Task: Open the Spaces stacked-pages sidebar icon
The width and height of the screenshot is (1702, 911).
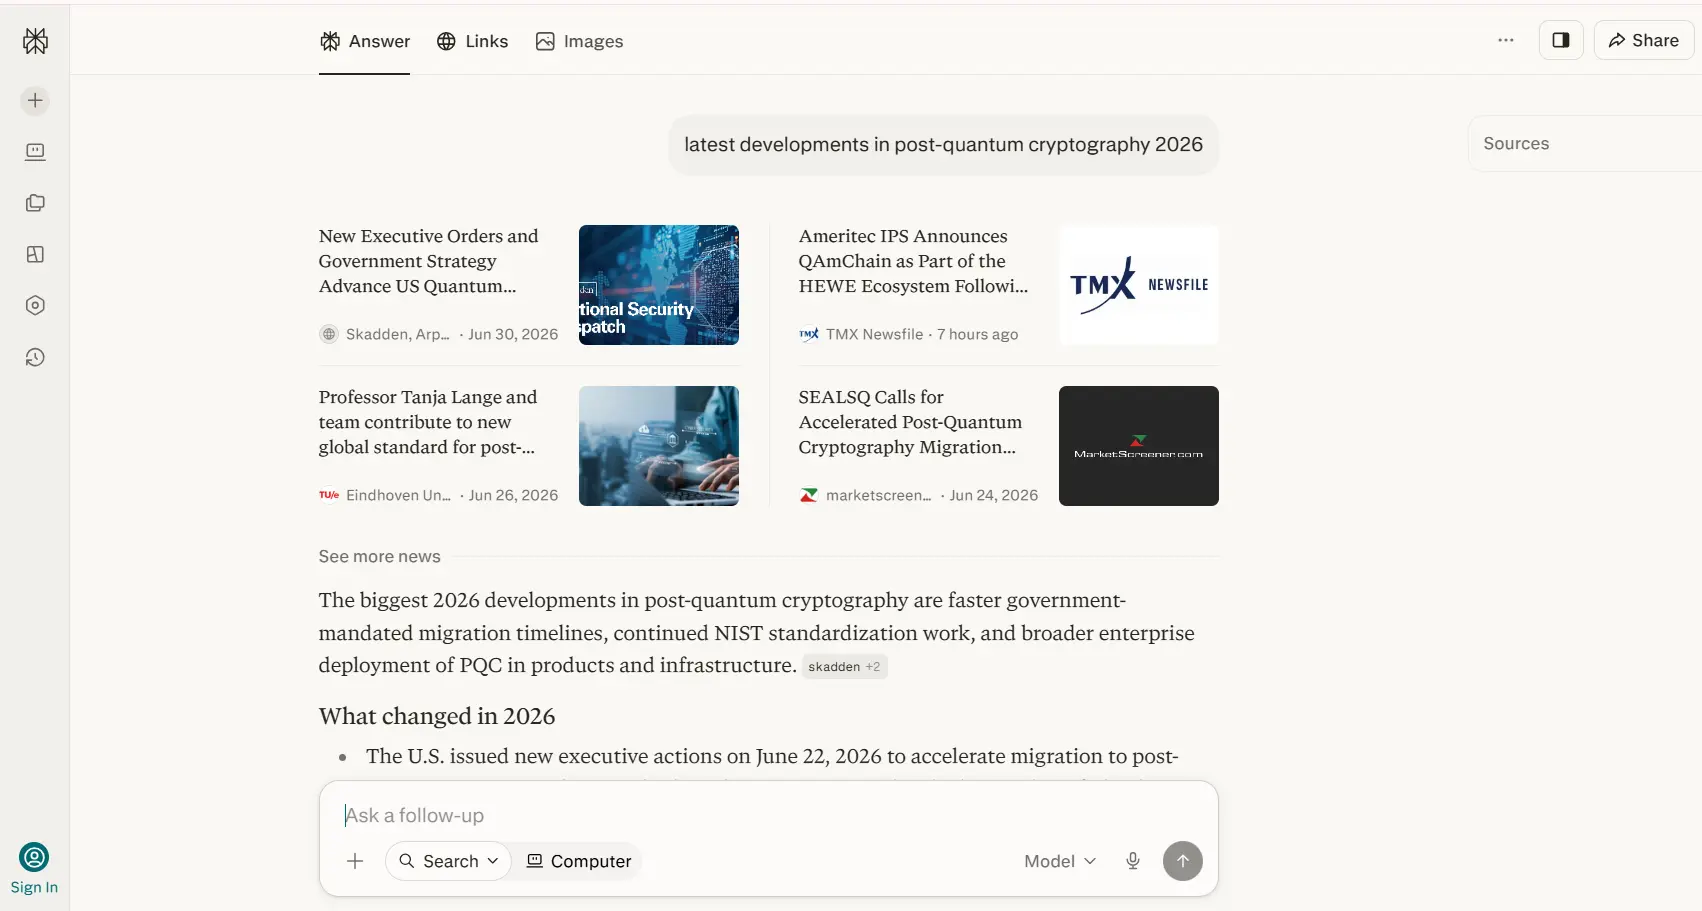Action: point(35,203)
